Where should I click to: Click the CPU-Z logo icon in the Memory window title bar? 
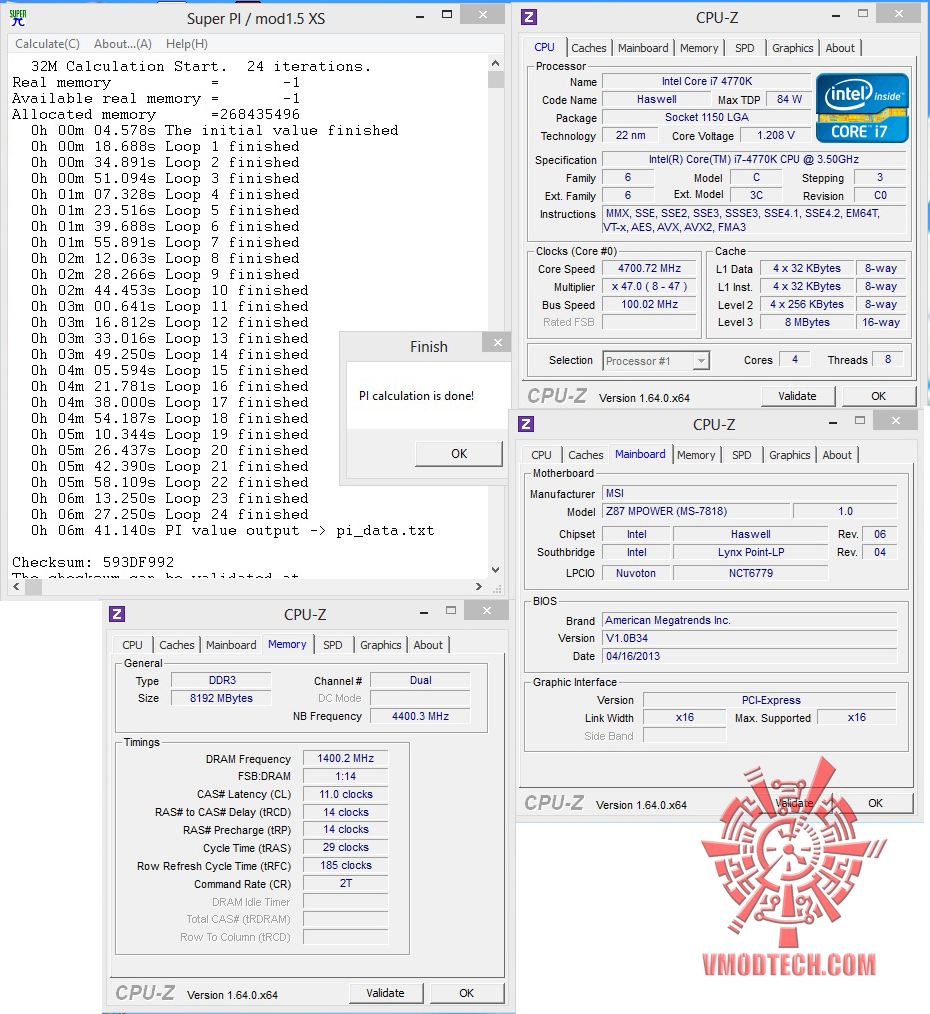click(117, 614)
